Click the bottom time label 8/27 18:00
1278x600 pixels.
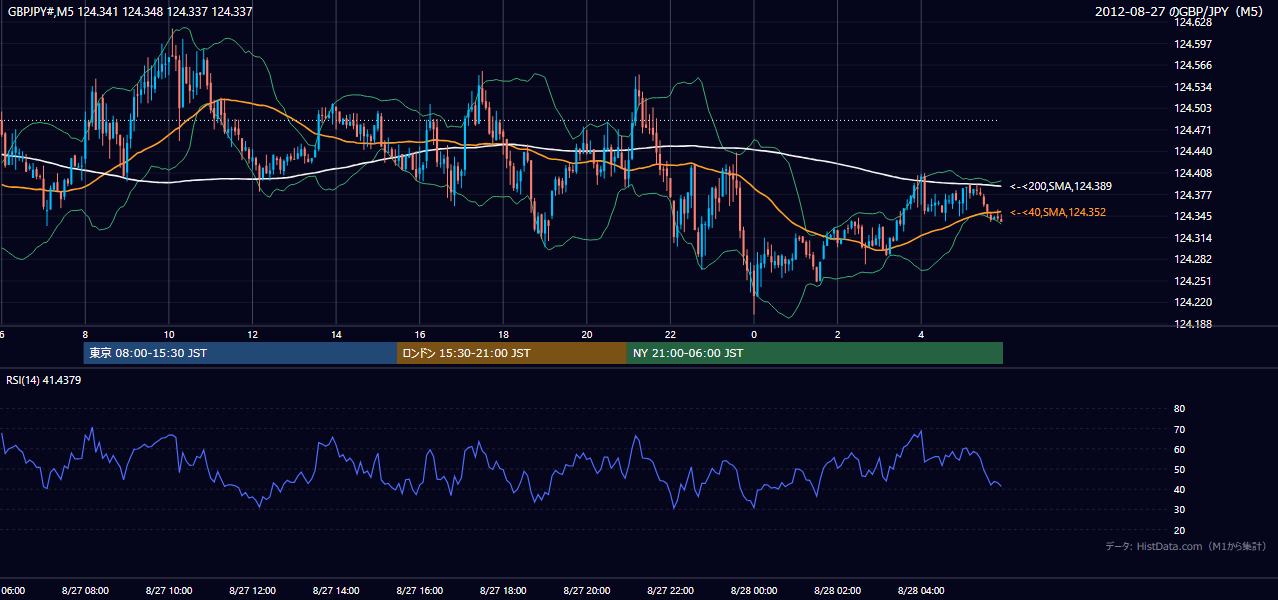click(x=503, y=591)
